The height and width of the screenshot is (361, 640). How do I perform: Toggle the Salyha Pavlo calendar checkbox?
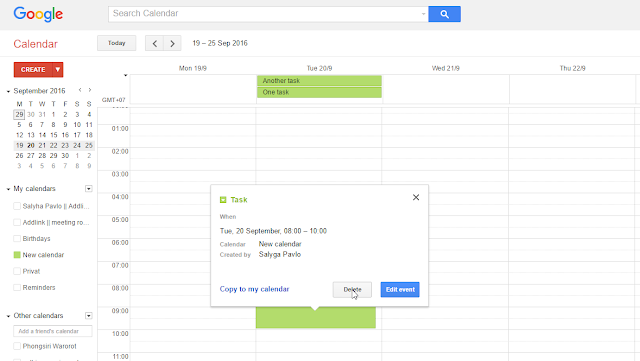pos(17,206)
